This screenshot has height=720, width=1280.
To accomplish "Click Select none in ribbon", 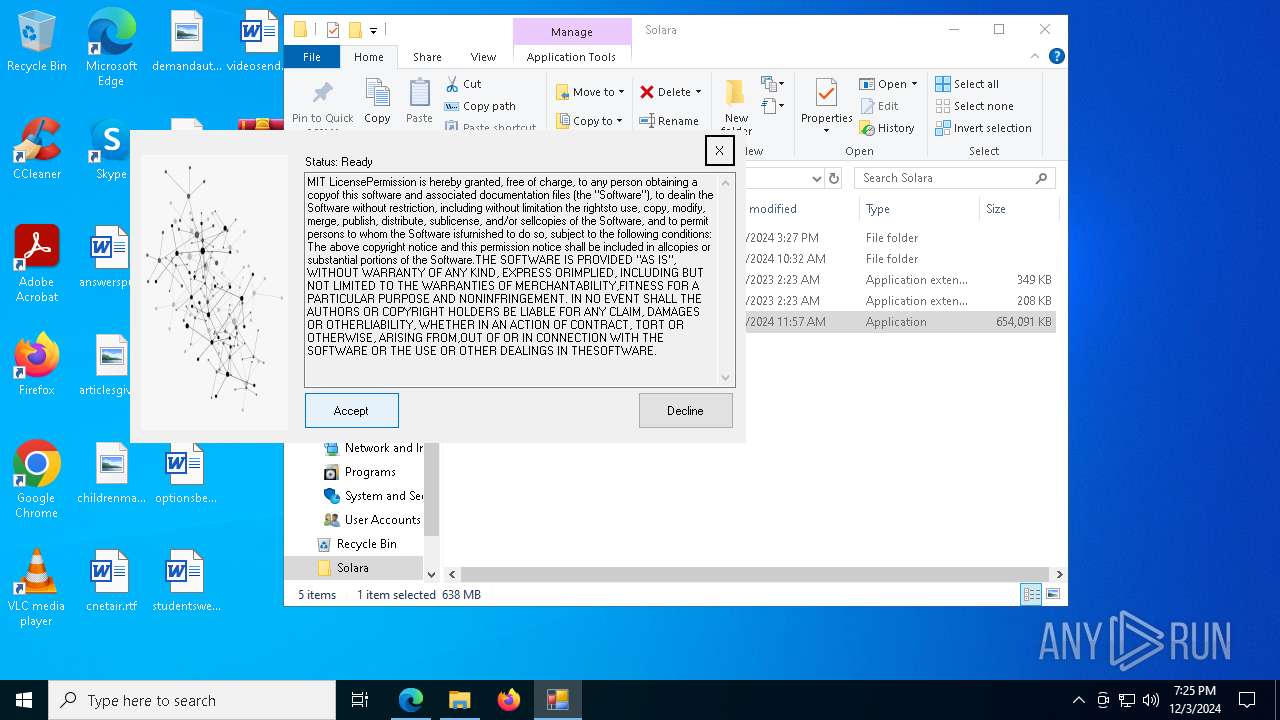I will tap(974, 106).
